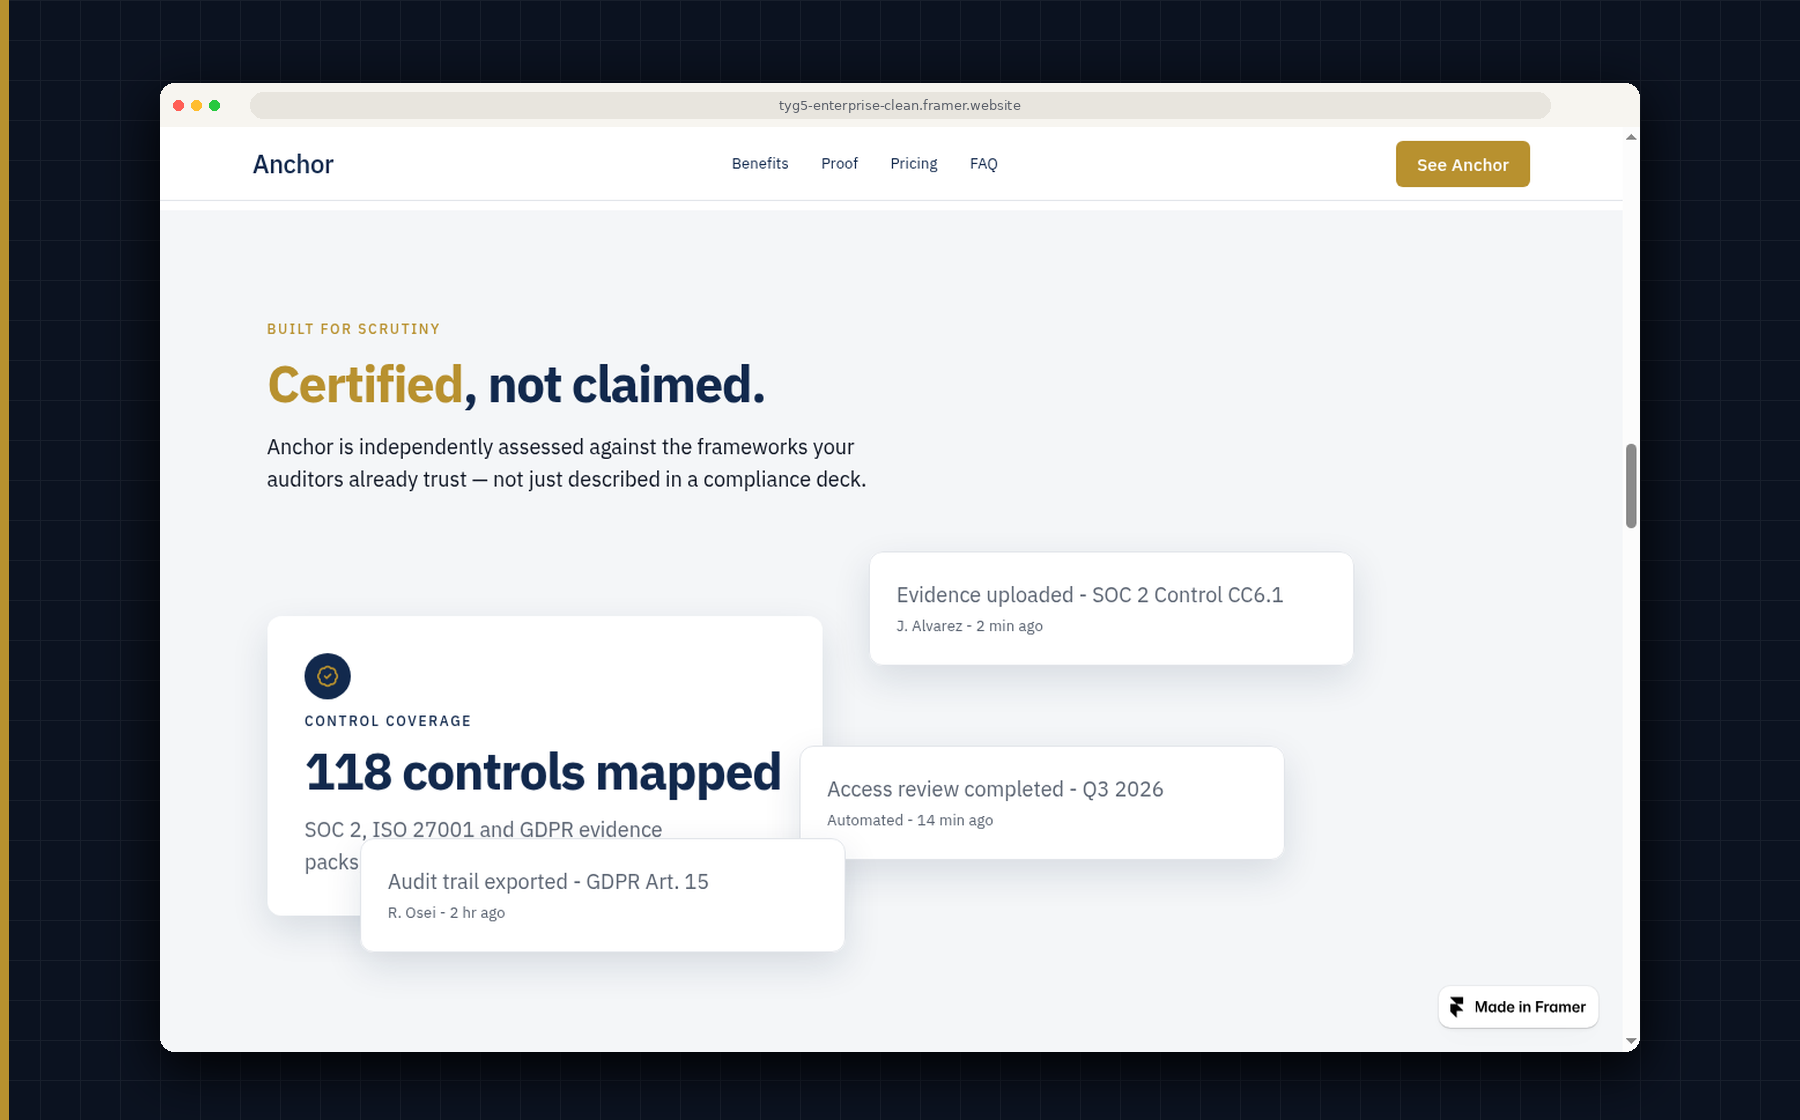Click the Certified, not claimed headline
1800x1120 pixels.
(516, 385)
